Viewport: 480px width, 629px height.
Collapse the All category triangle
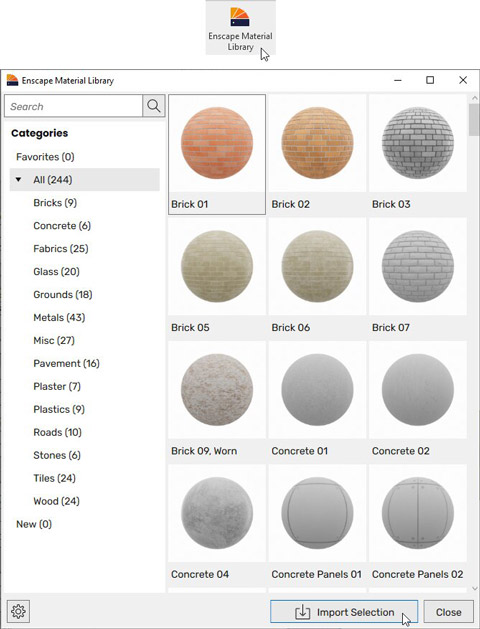[18, 179]
